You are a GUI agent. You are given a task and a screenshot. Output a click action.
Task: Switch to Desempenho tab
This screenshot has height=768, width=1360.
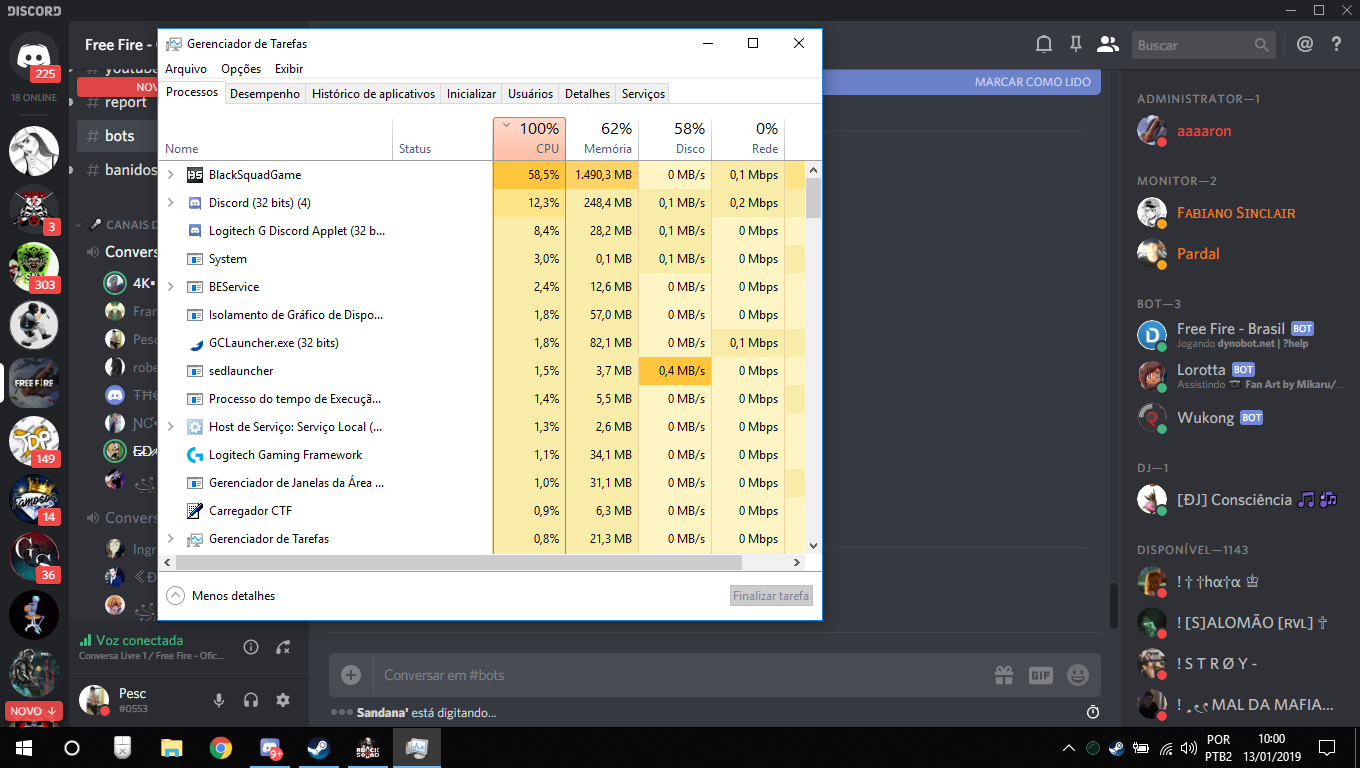pyautogui.click(x=264, y=94)
